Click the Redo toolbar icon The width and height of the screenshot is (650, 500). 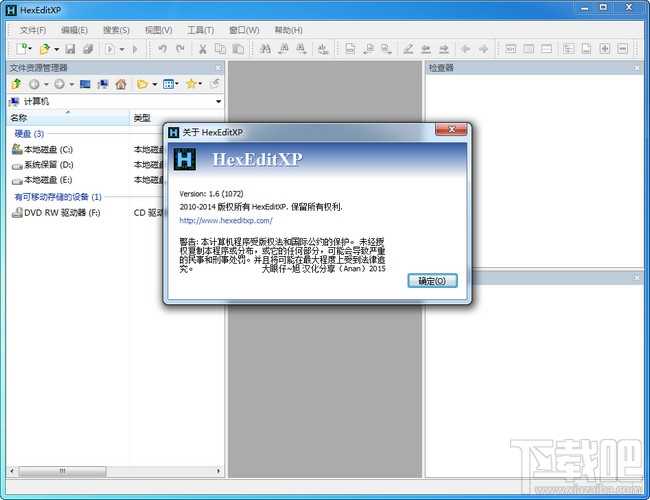180,49
